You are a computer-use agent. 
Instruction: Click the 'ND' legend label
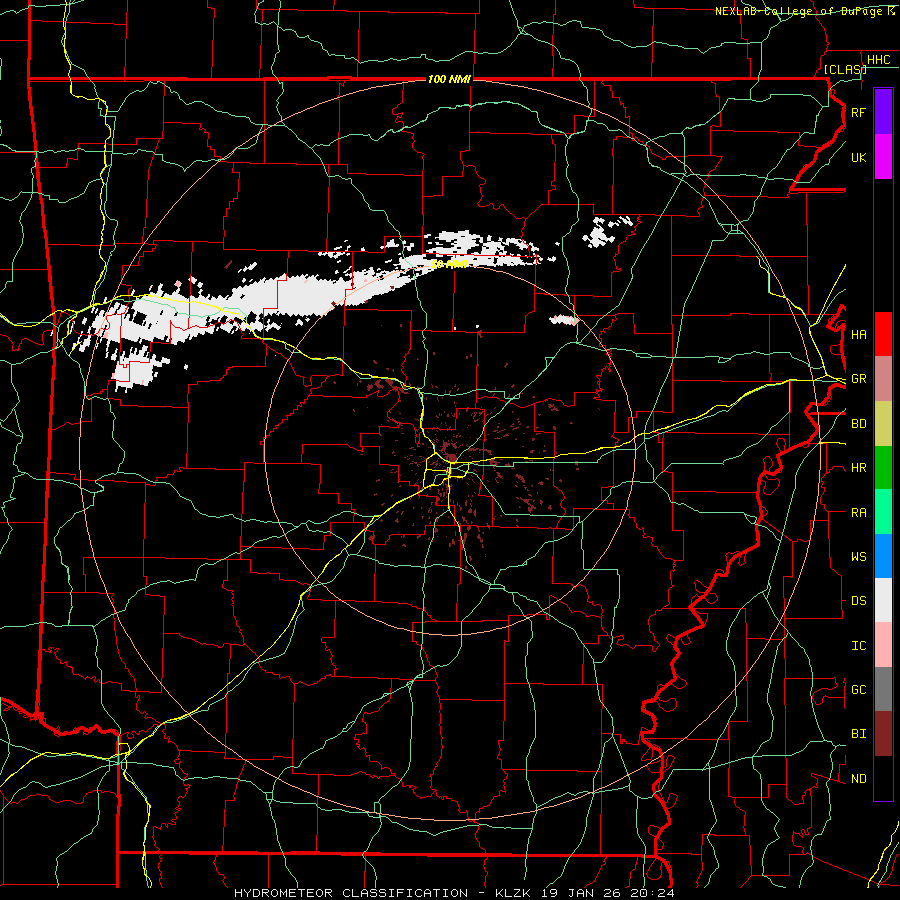click(x=858, y=779)
